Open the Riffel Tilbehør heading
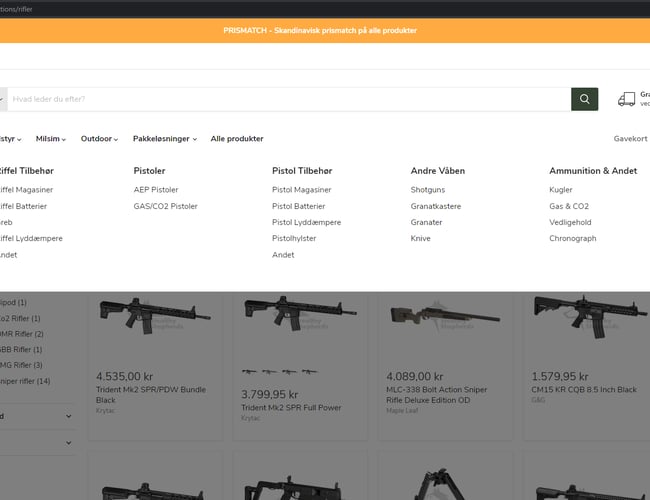Image resolution: width=650 pixels, height=500 pixels. (27, 171)
